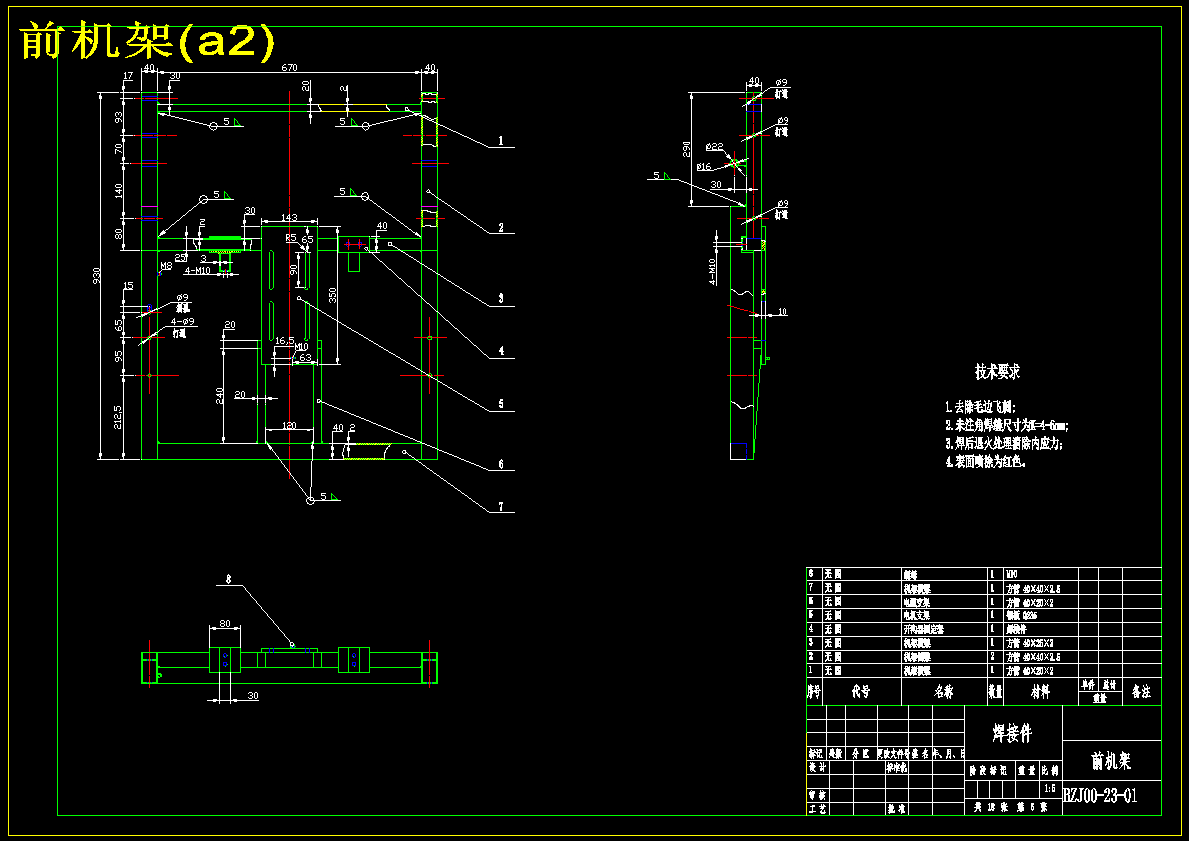This screenshot has height=841, width=1189.
Task: Click the 阶段标记 label cell
Action: click(x=989, y=770)
